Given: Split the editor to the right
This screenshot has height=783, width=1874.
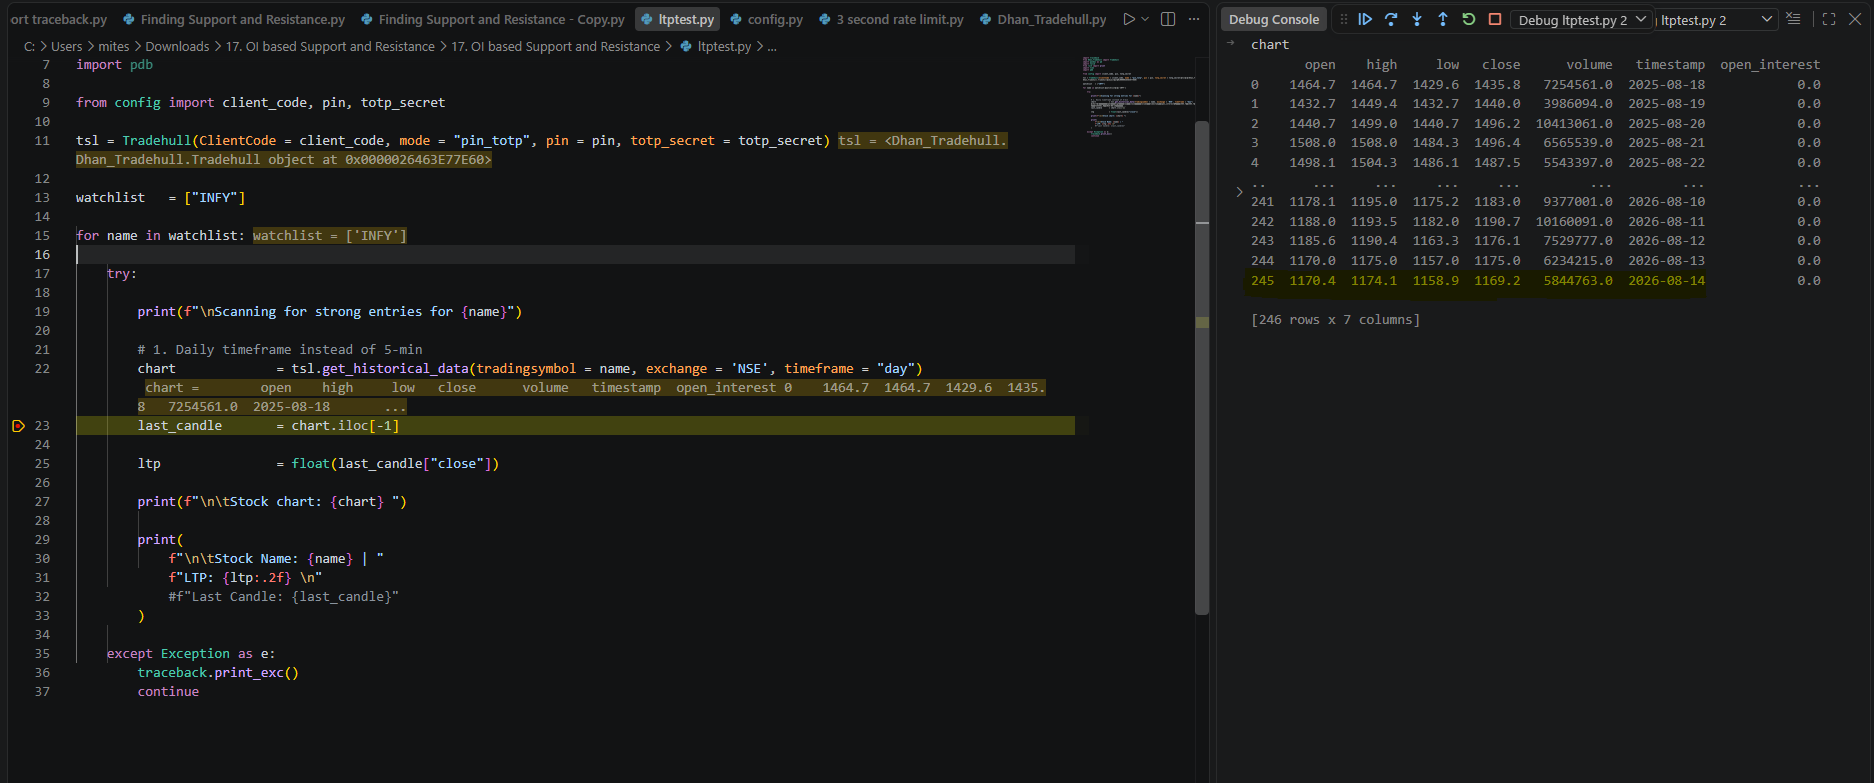Looking at the screenshot, I should [x=1168, y=19].
